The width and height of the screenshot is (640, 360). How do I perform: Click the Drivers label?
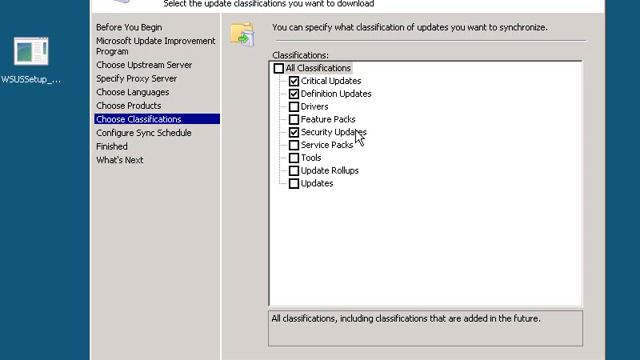click(x=314, y=107)
